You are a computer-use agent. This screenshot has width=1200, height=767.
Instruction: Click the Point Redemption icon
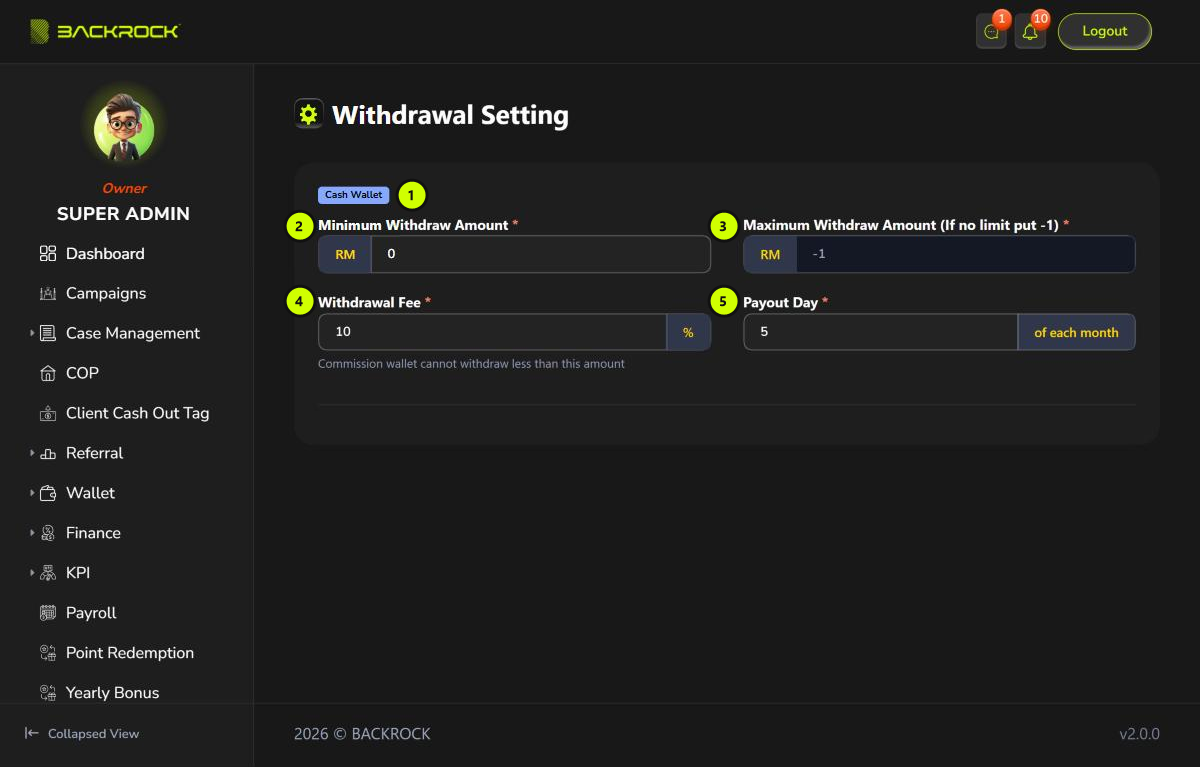point(48,654)
